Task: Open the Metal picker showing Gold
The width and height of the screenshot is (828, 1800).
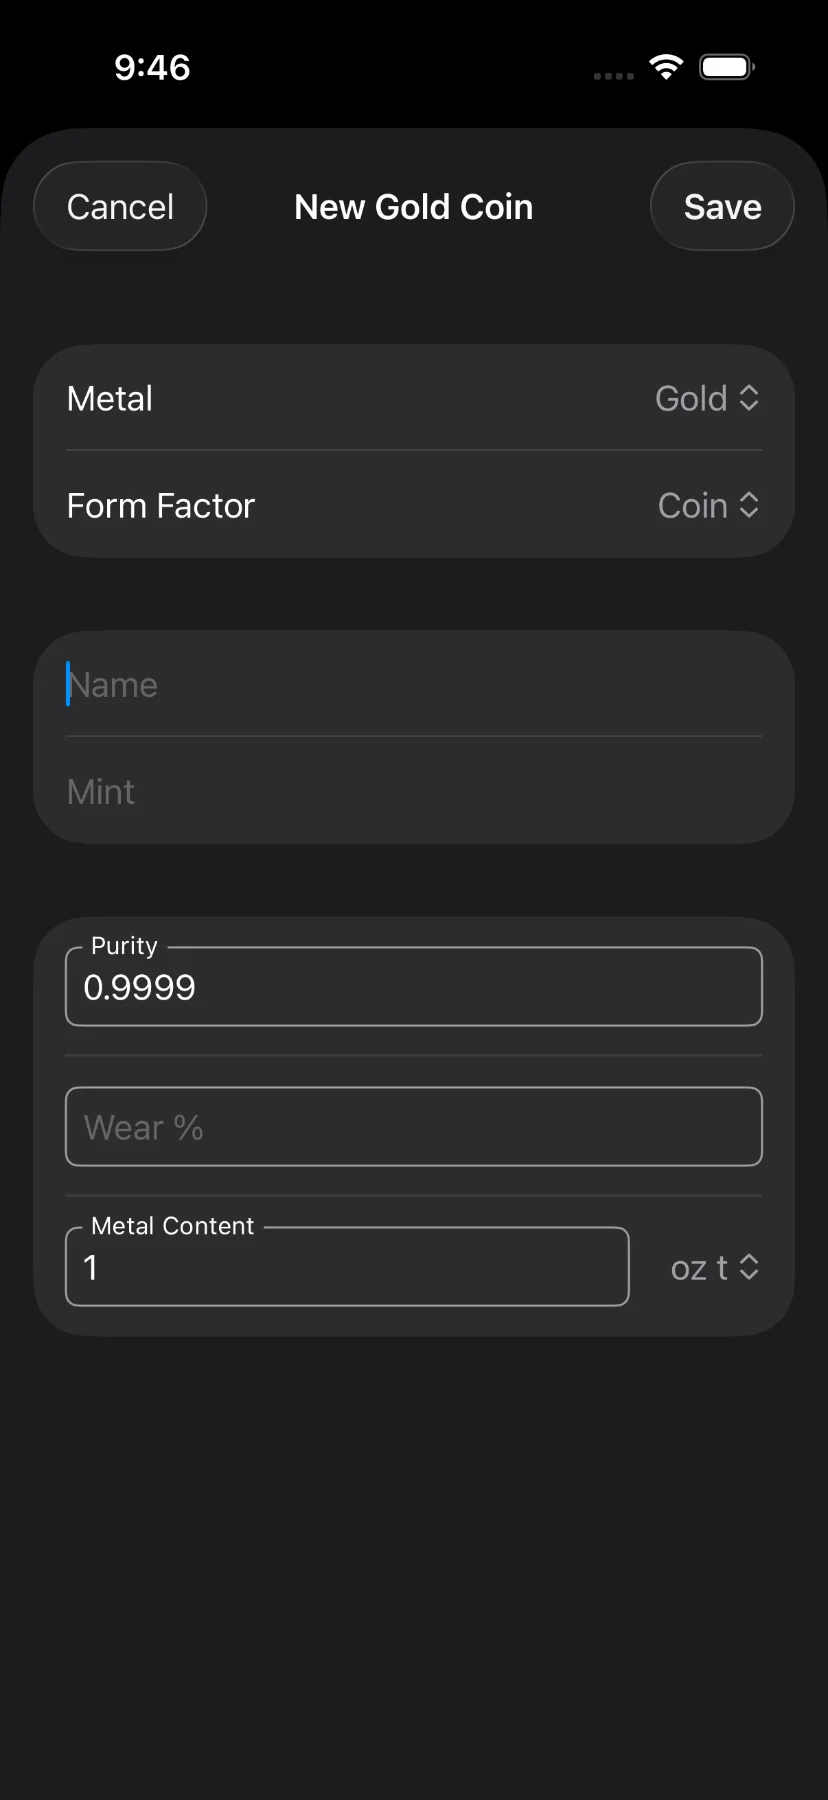Action: [707, 398]
